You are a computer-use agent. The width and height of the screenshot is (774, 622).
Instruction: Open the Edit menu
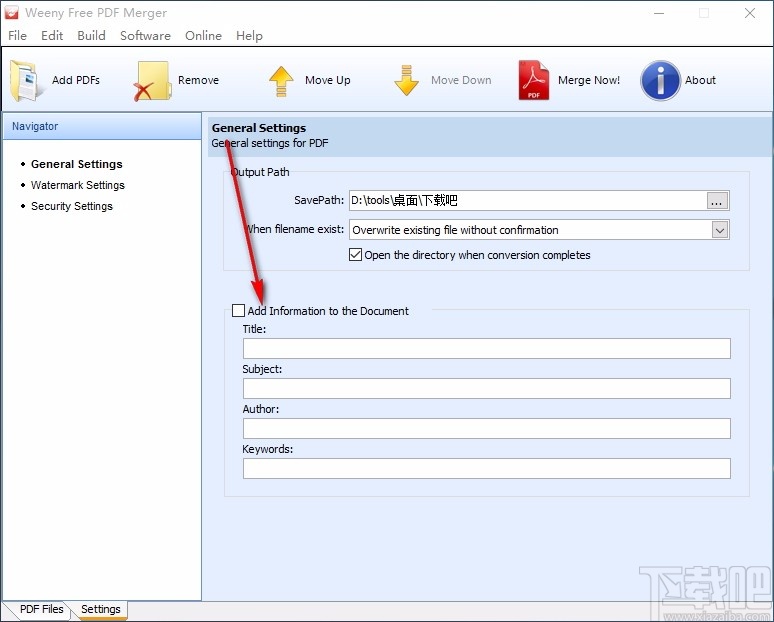click(52, 36)
